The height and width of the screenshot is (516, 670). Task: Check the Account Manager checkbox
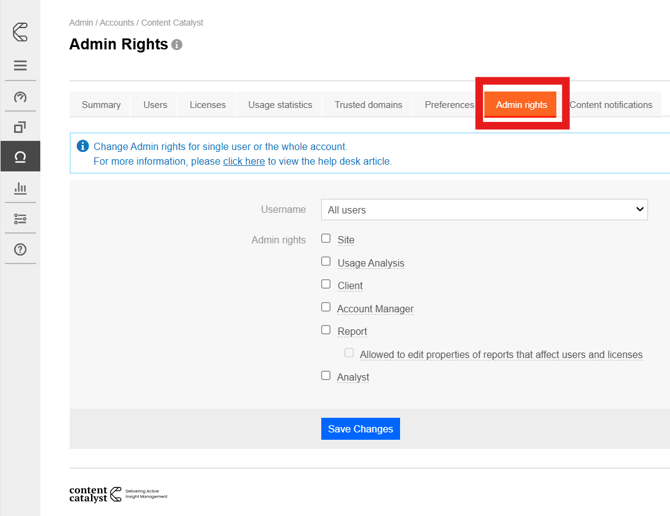point(326,308)
